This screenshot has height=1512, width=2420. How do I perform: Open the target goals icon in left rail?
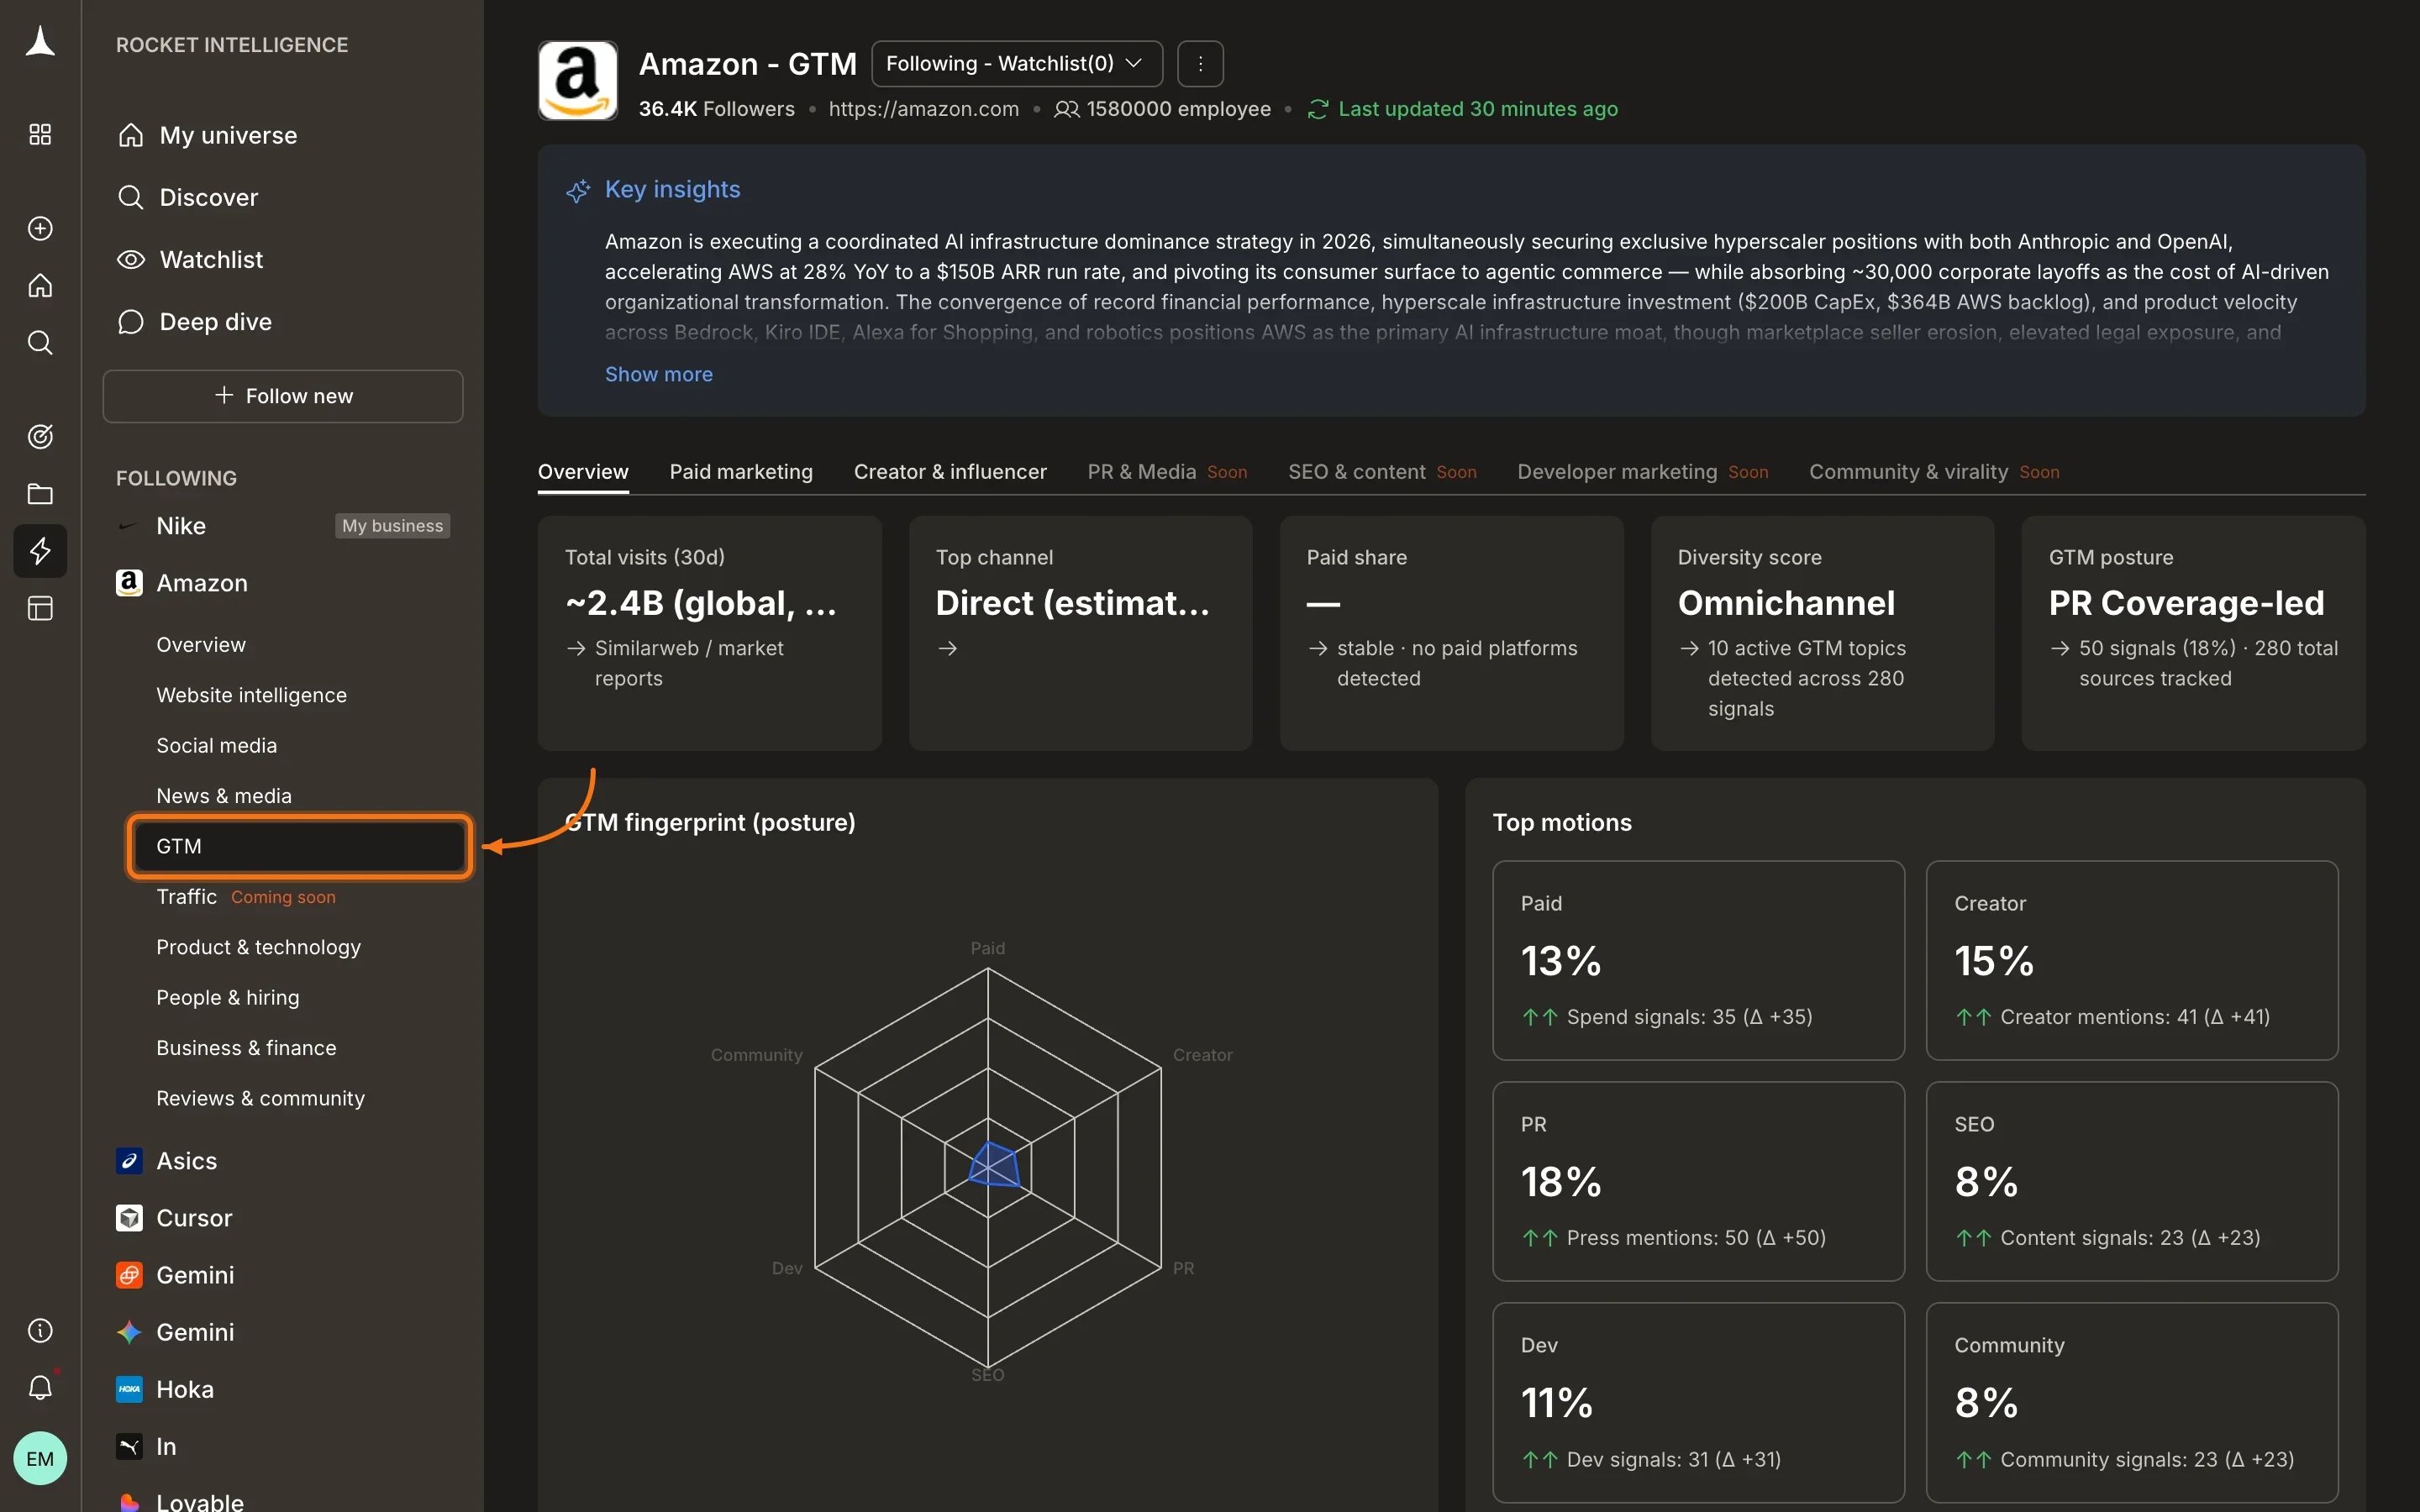[40, 436]
